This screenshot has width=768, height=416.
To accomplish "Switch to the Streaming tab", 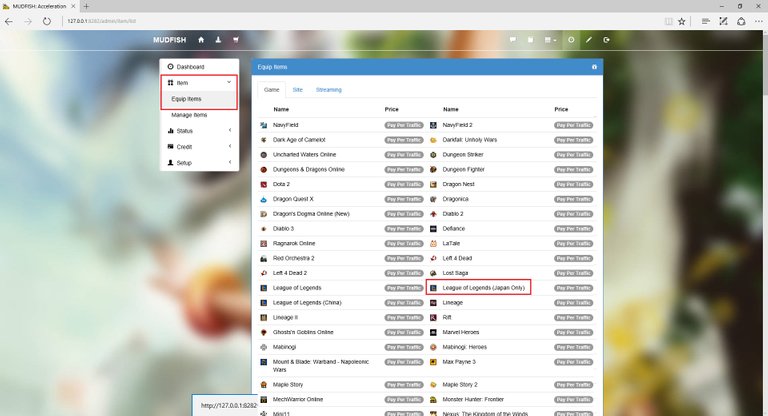I will (328, 90).
